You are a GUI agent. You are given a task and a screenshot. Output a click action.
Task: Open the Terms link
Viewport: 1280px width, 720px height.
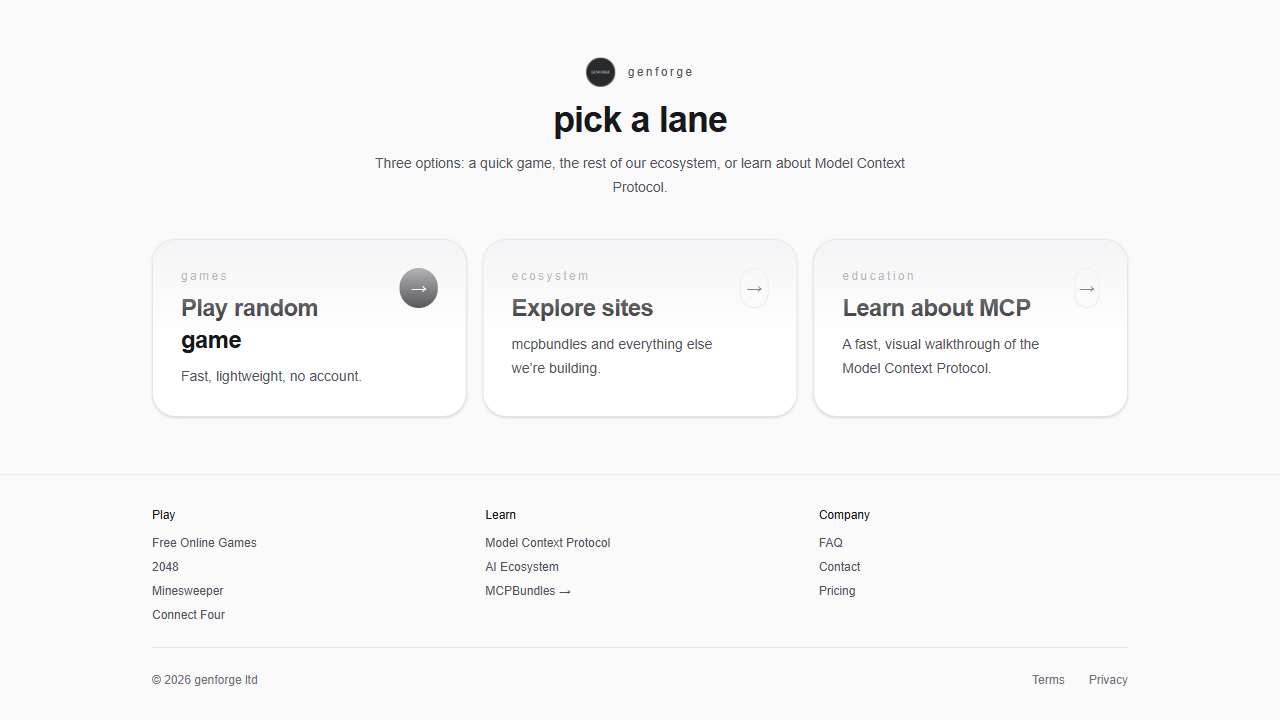[1048, 680]
